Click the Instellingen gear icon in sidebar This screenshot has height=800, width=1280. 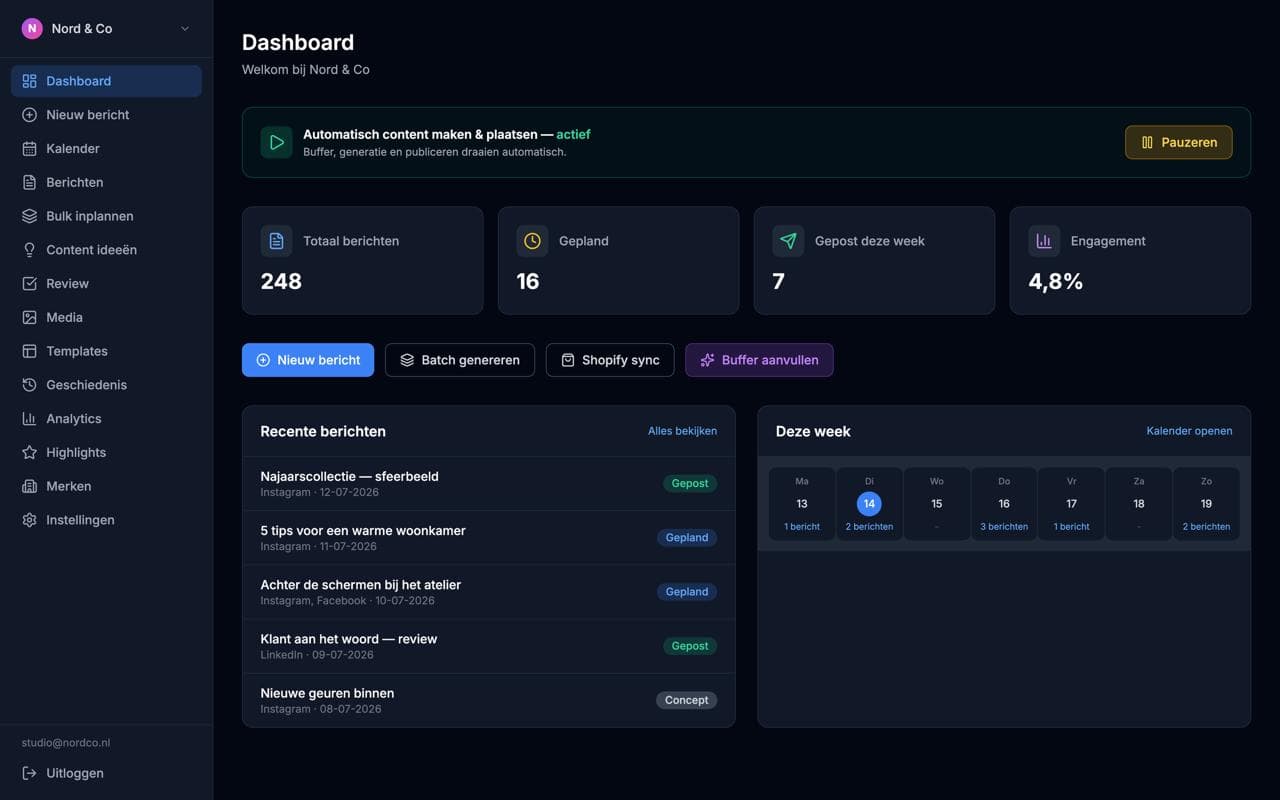[x=29, y=520]
